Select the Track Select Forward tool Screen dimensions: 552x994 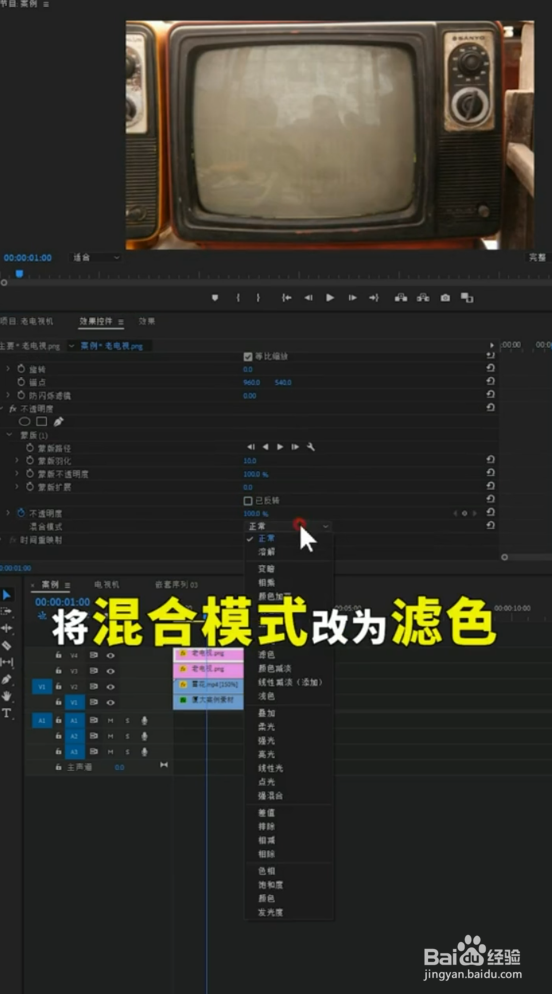coord(6,611)
